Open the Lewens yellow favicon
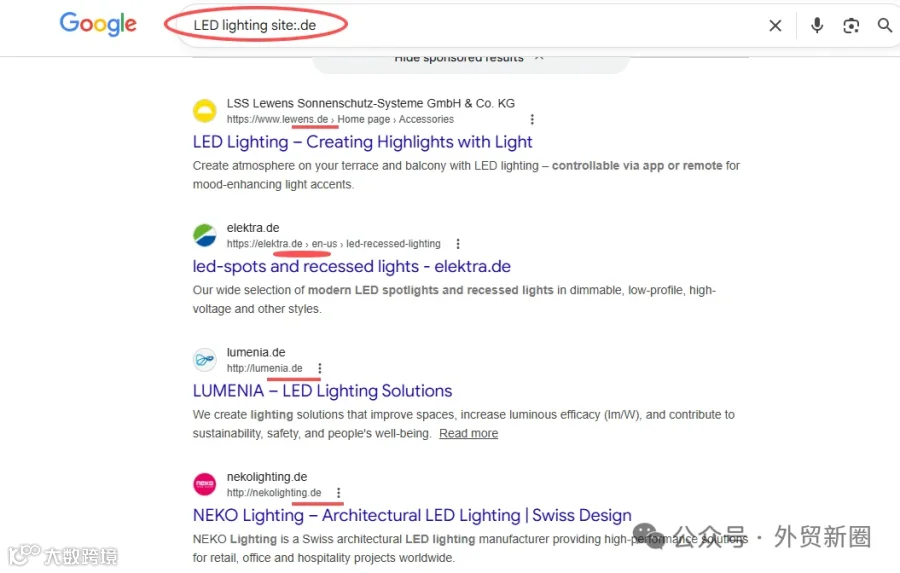 (204, 111)
